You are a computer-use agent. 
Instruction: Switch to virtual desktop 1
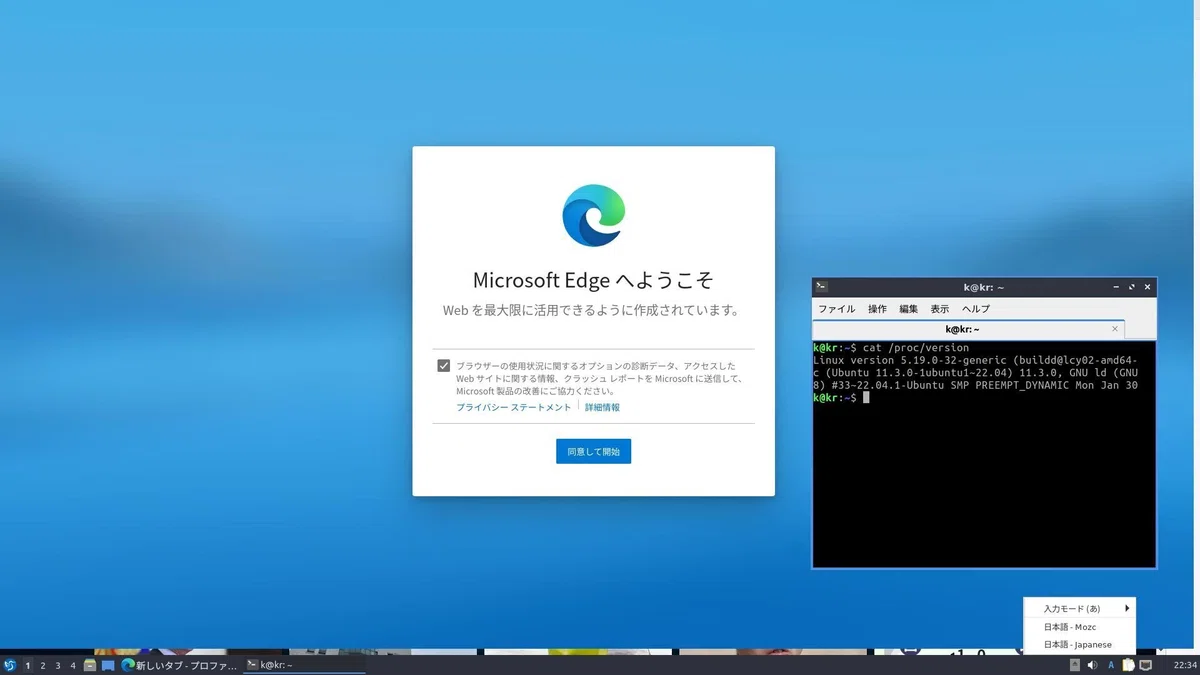pyautogui.click(x=28, y=665)
